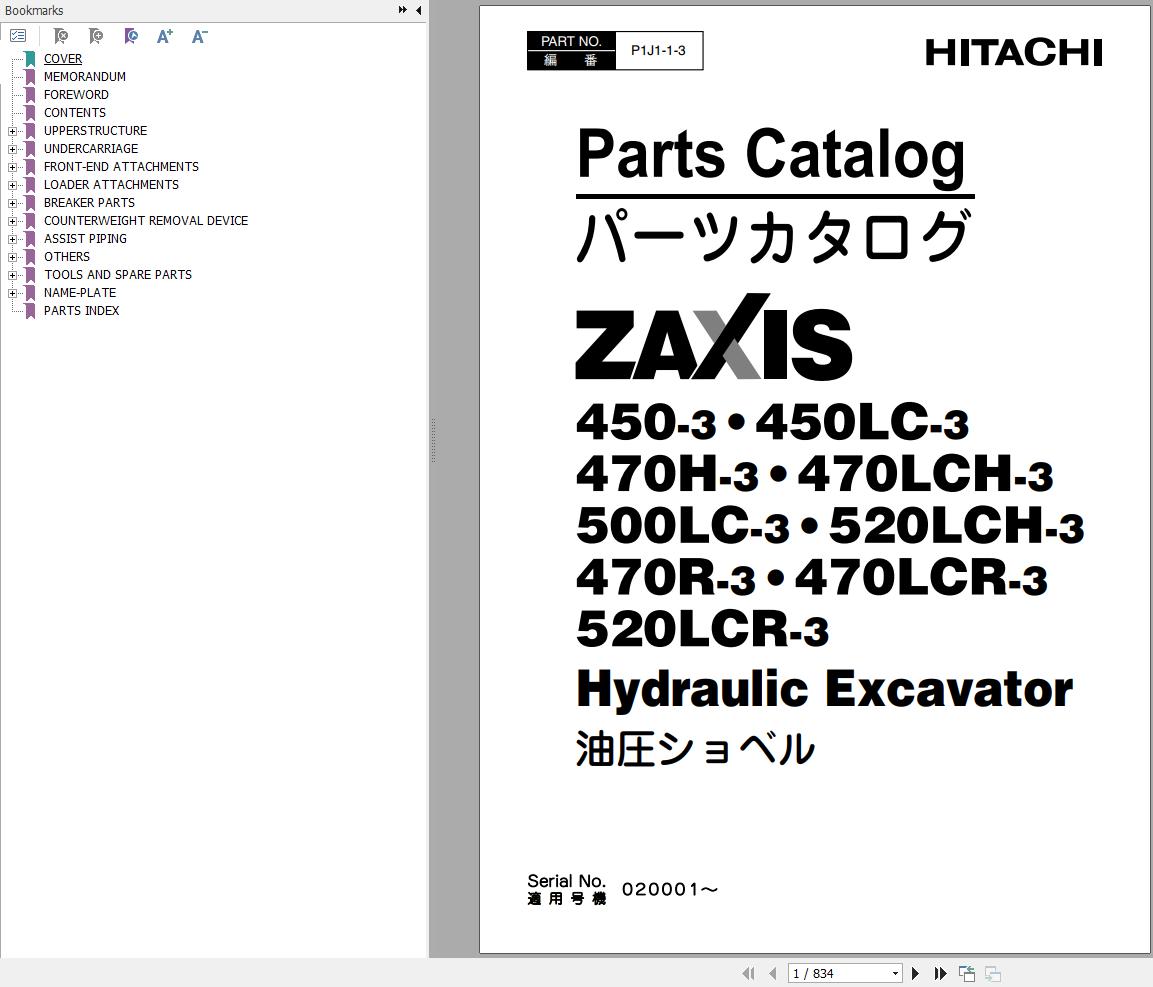The width and height of the screenshot is (1153, 987).
Task: Click the teal COVER bookmark icon
Action: click(x=30, y=59)
